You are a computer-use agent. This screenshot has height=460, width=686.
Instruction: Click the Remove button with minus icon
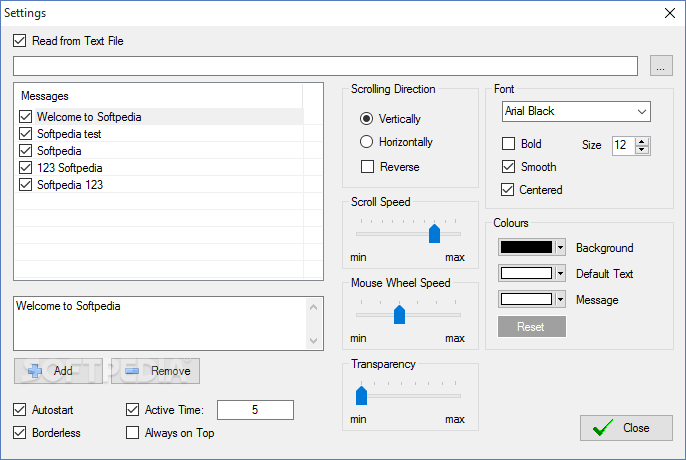coord(155,371)
